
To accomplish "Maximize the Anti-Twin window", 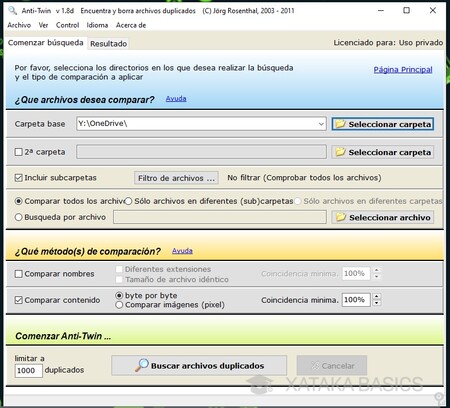I will tap(406, 10).
